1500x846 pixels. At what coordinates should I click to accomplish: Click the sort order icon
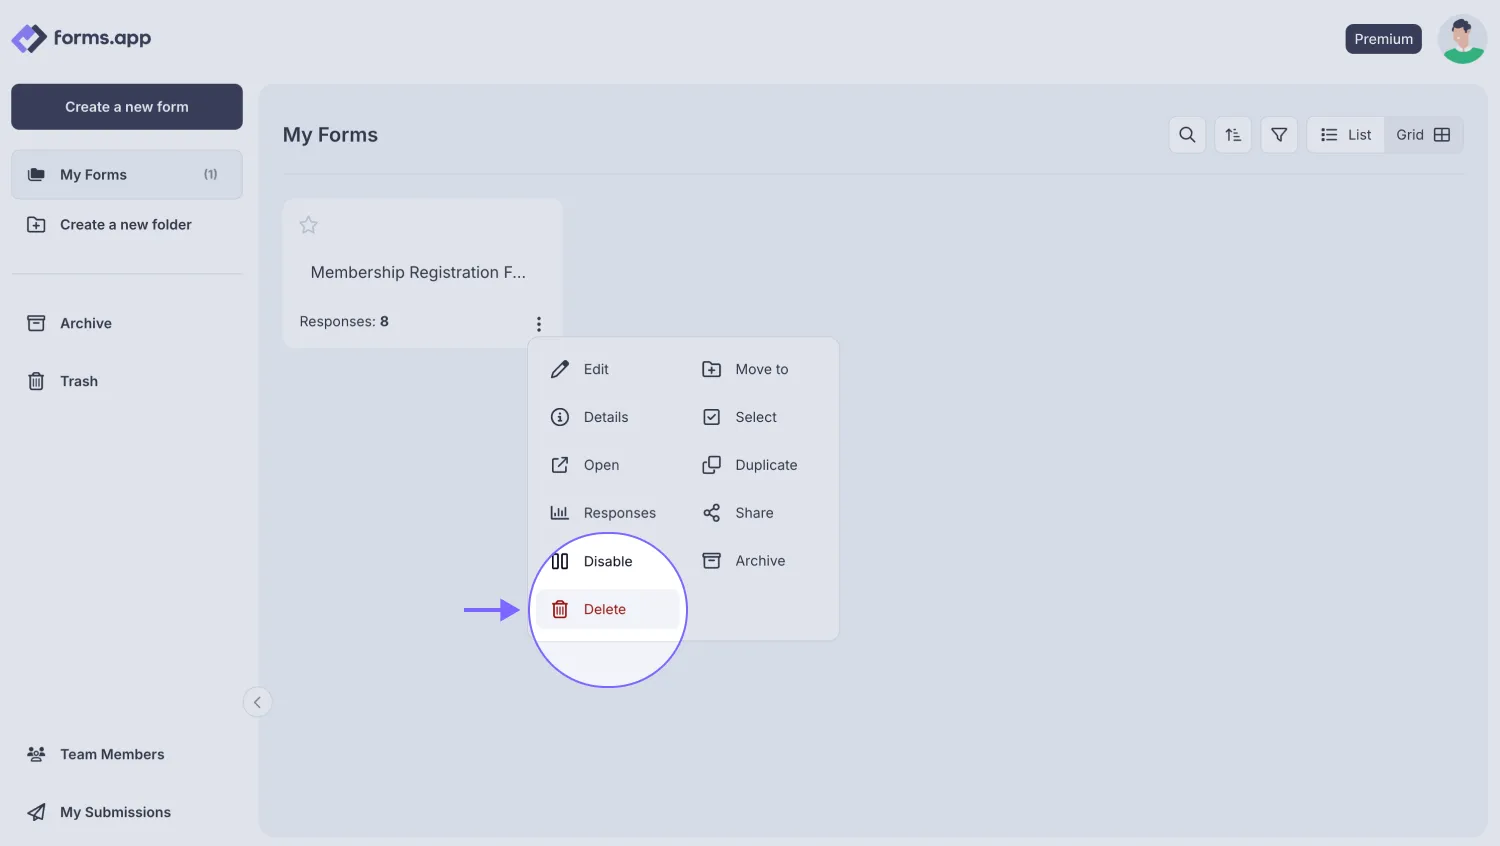pos(1232,134)
